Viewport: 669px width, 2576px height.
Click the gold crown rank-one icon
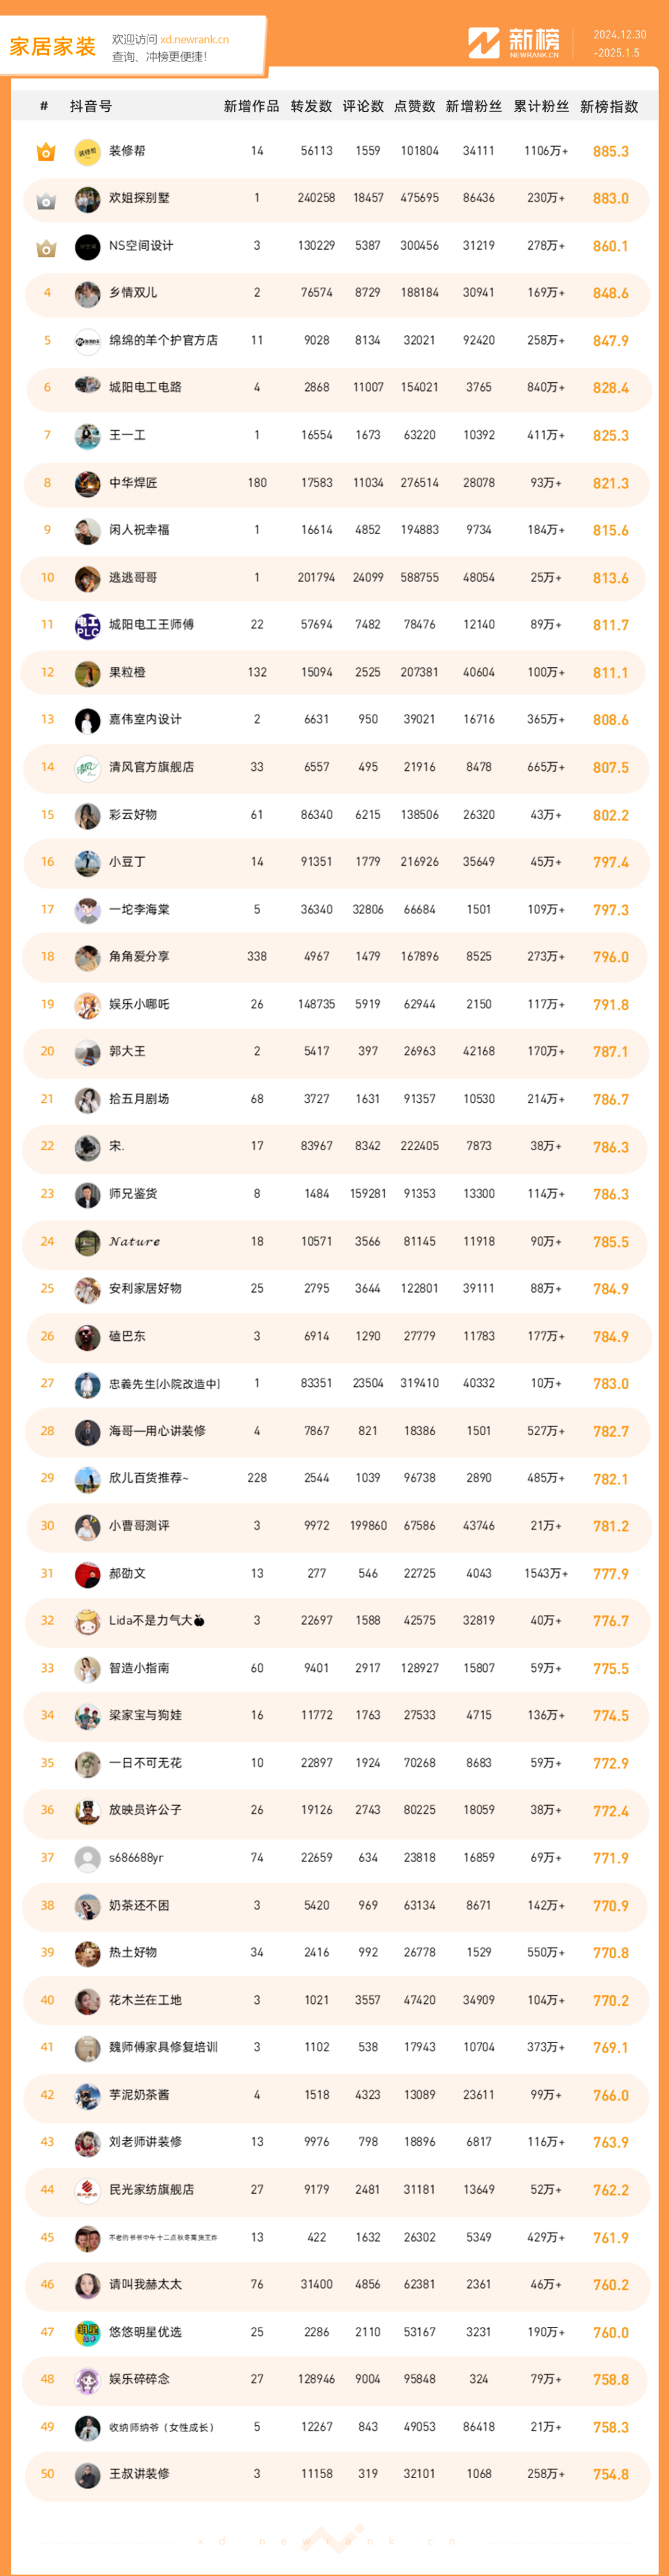pyautogui.click(x=46, y=152)
